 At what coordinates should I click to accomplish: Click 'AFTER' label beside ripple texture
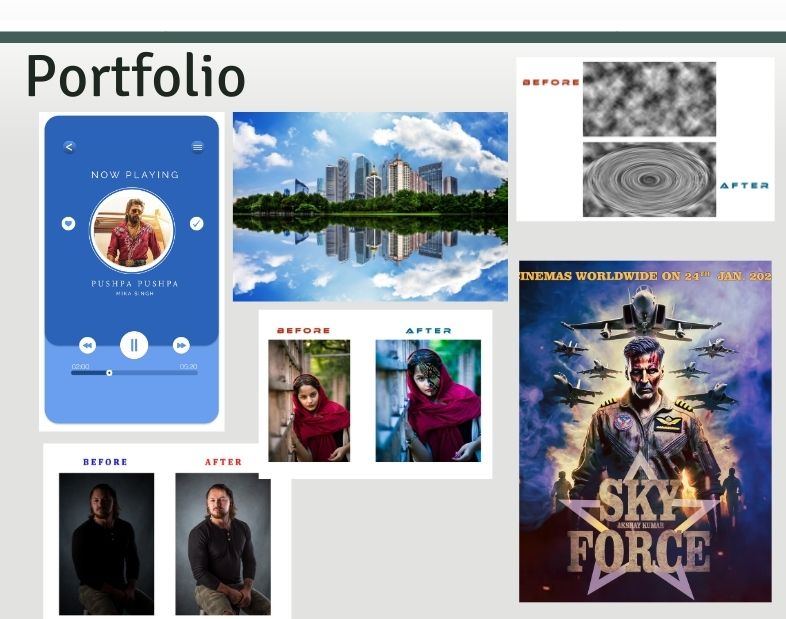(744, 185)
